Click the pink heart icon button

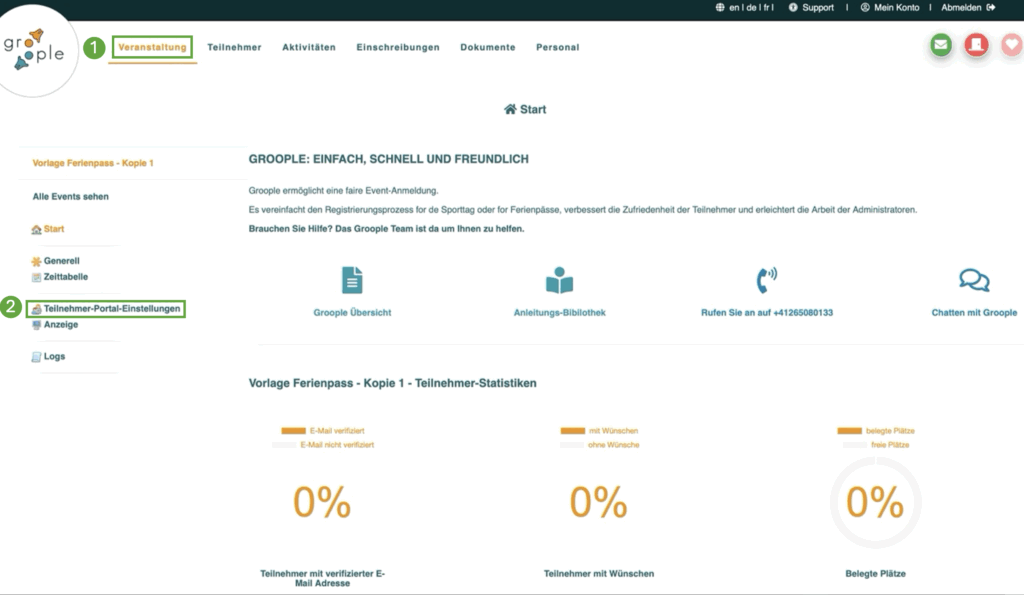(1011, 46)
